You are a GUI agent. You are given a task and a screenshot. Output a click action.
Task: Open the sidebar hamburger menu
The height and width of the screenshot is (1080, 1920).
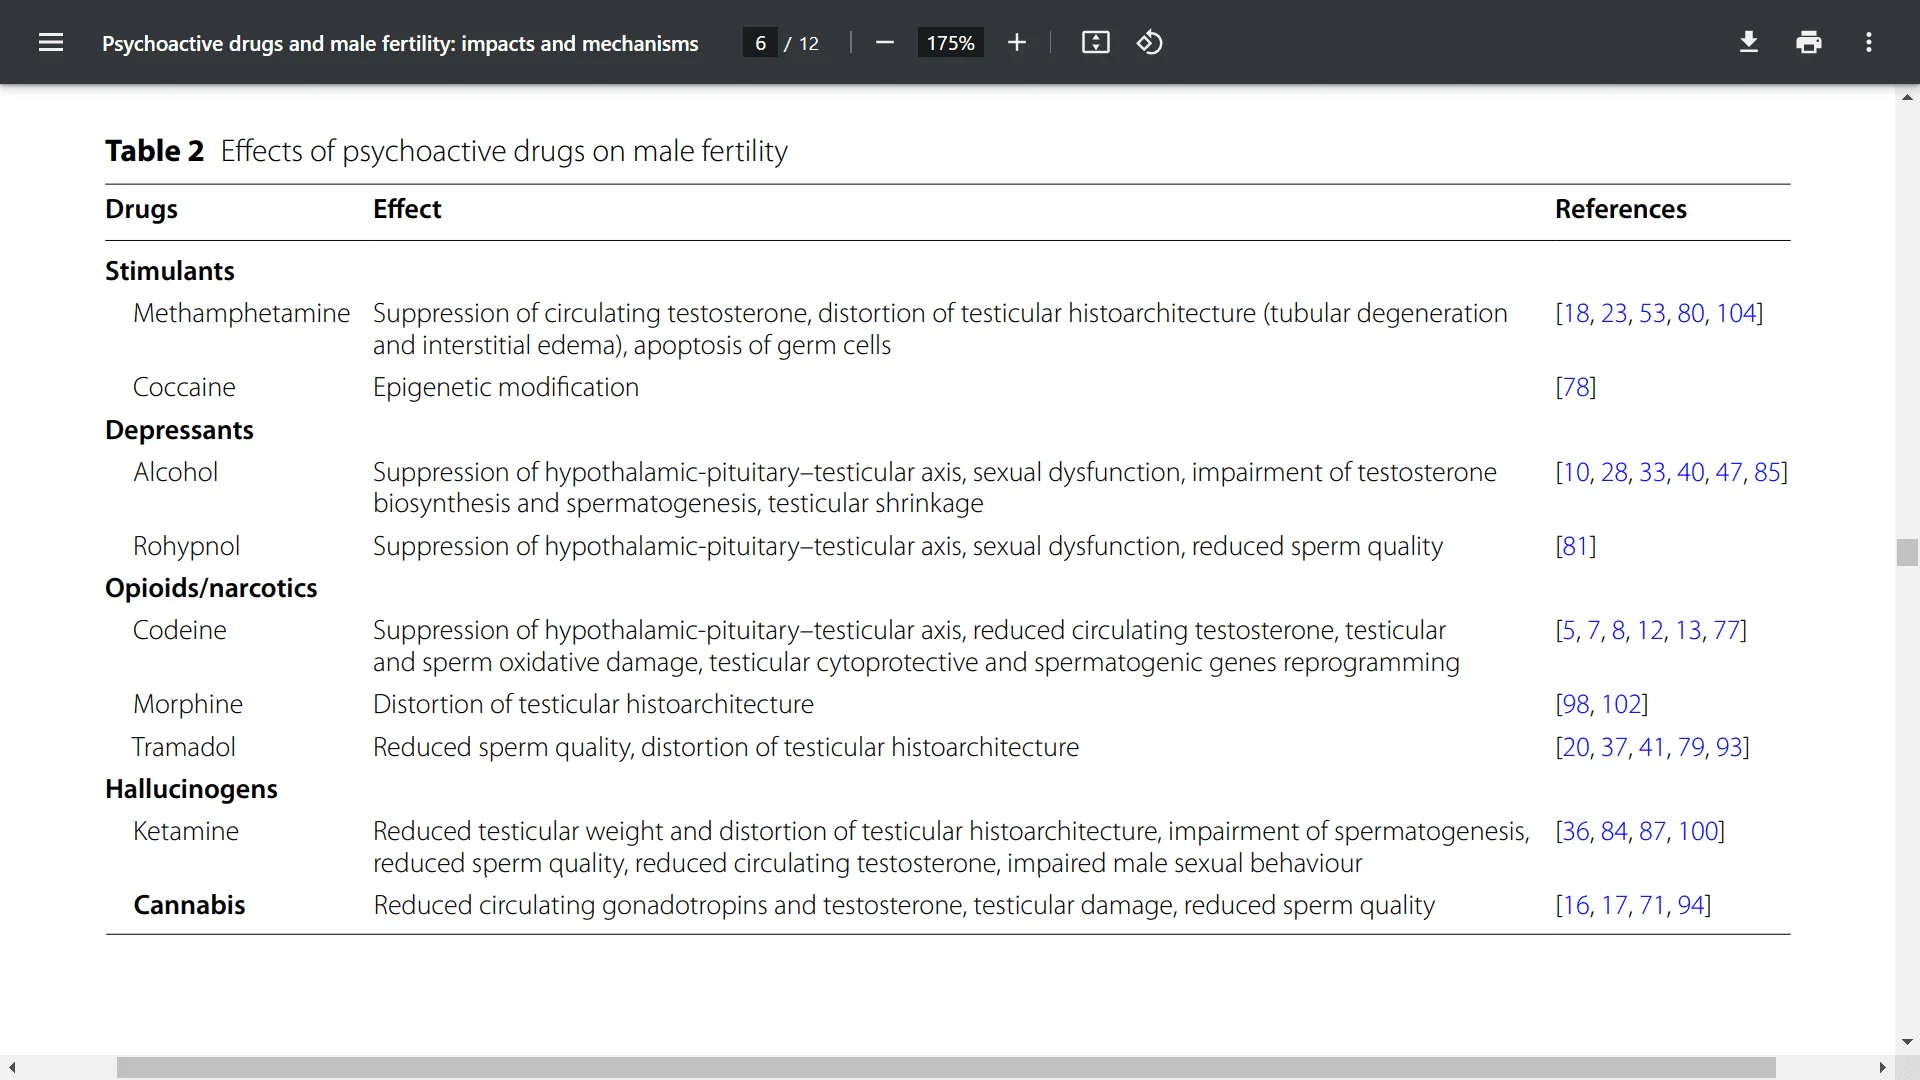point(51,42)
